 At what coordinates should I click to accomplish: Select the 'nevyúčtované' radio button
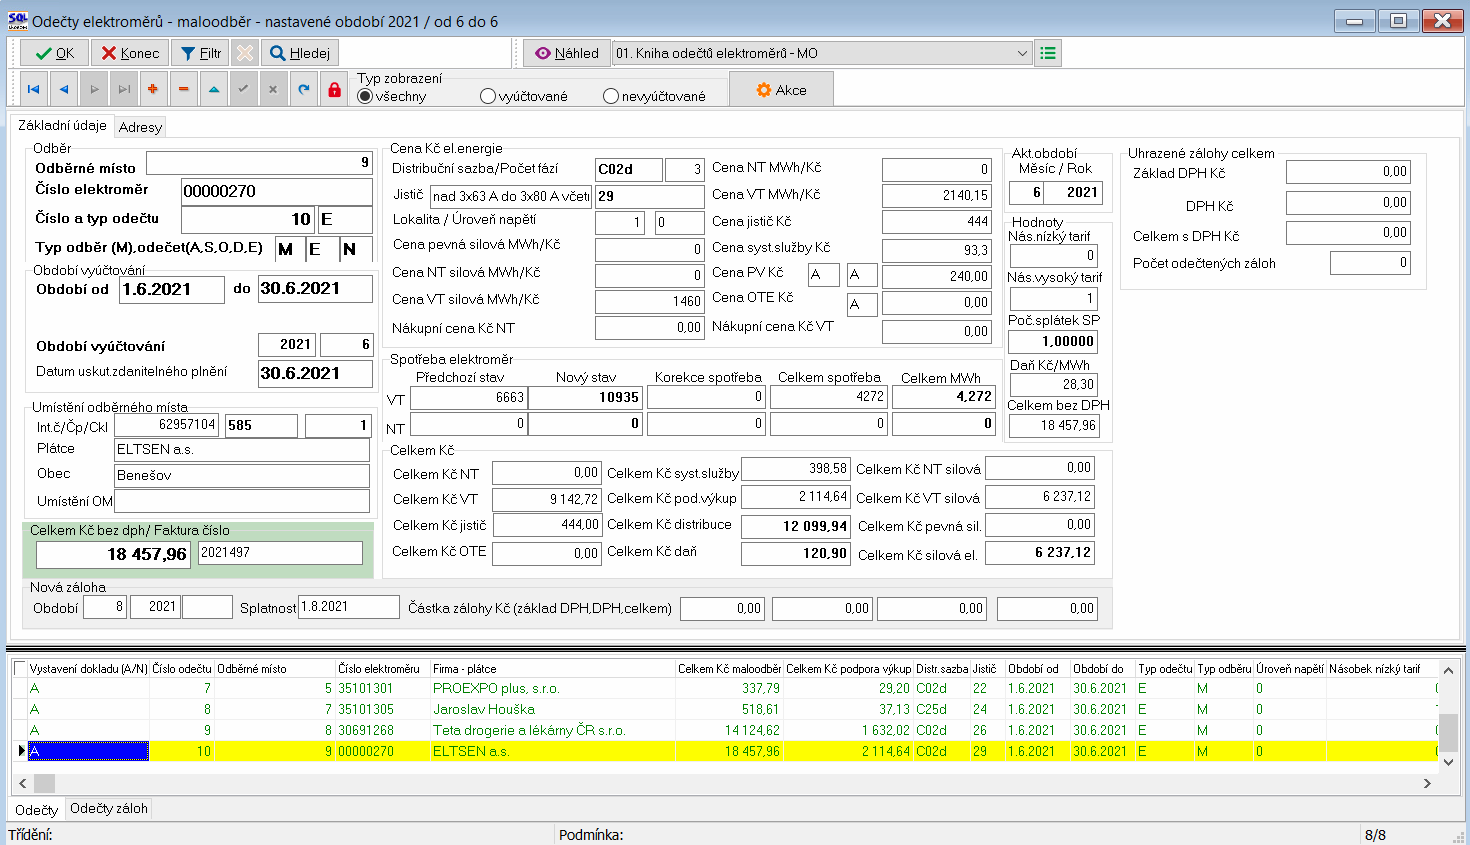pyautogui.click(x=611, y=96)
